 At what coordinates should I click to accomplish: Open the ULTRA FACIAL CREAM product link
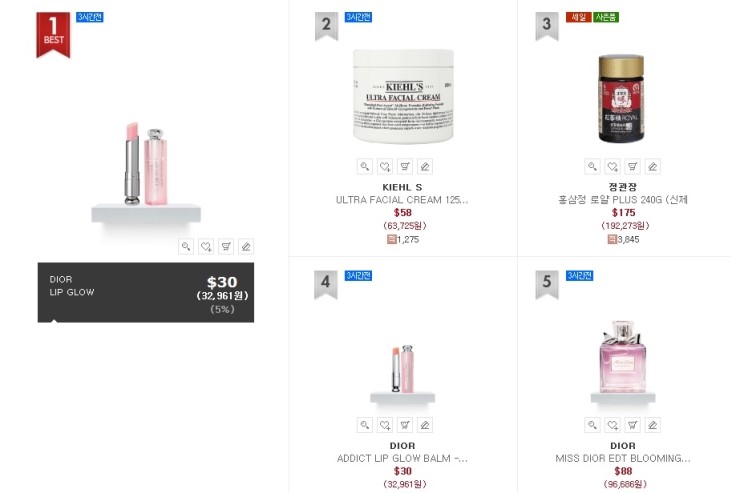coord(402,200)
